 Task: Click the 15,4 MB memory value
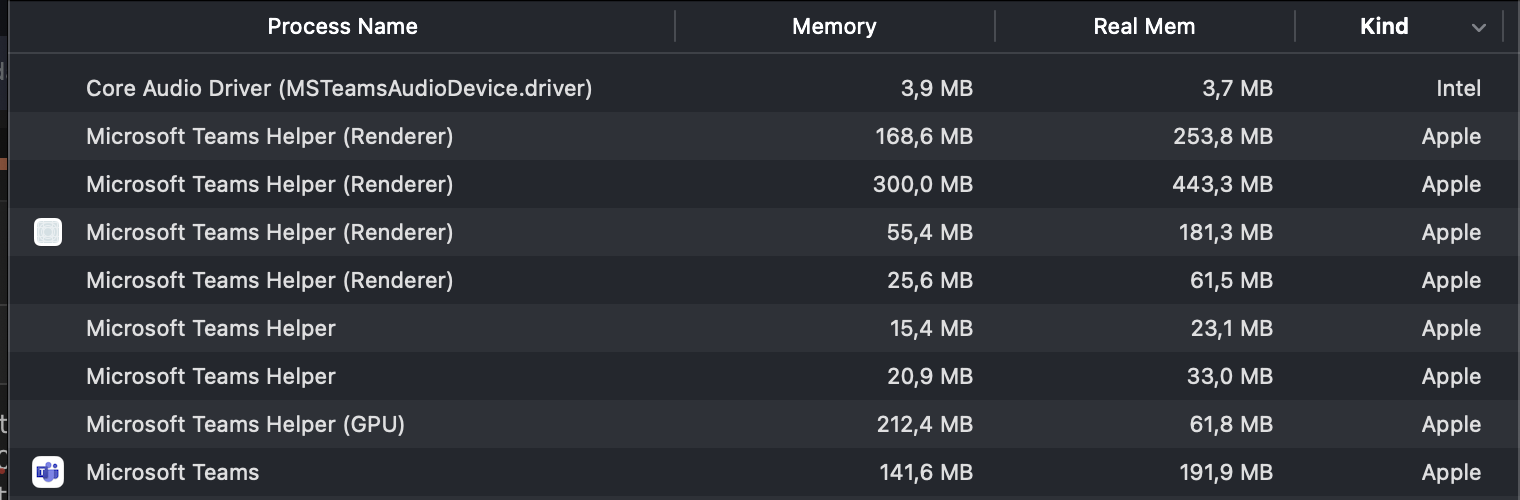coord(931,328)
